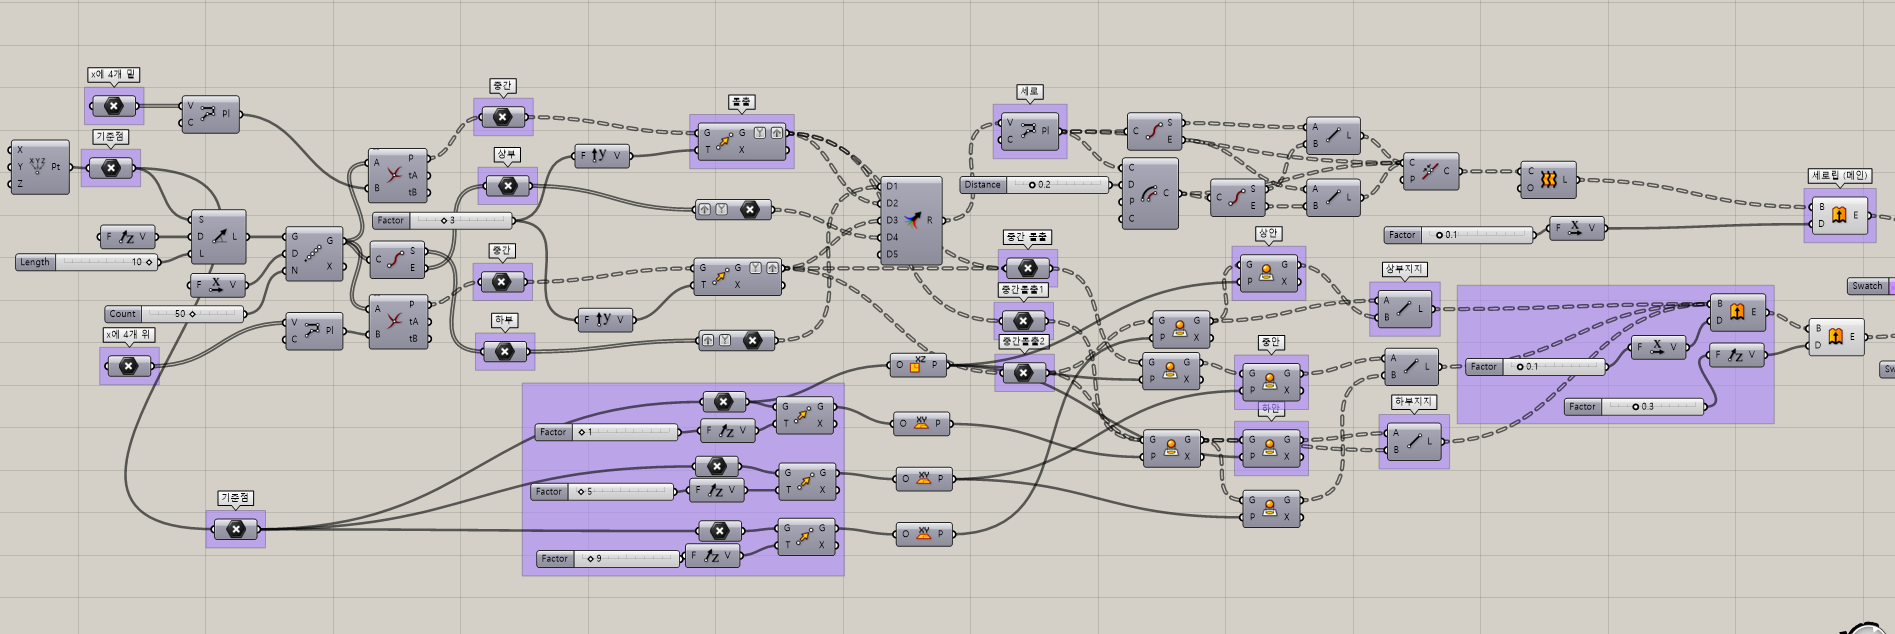The height and width of the screenshot is (634, 1895).
Task: Select the Unit Z component beside Length slider
Action: pos(127,237)
